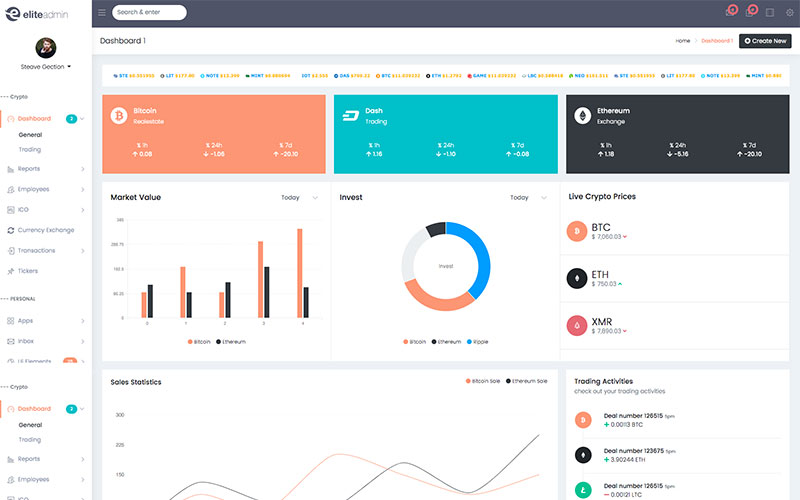
Task: Expand the Apps menu with its chevron
Action: (83, 321)
